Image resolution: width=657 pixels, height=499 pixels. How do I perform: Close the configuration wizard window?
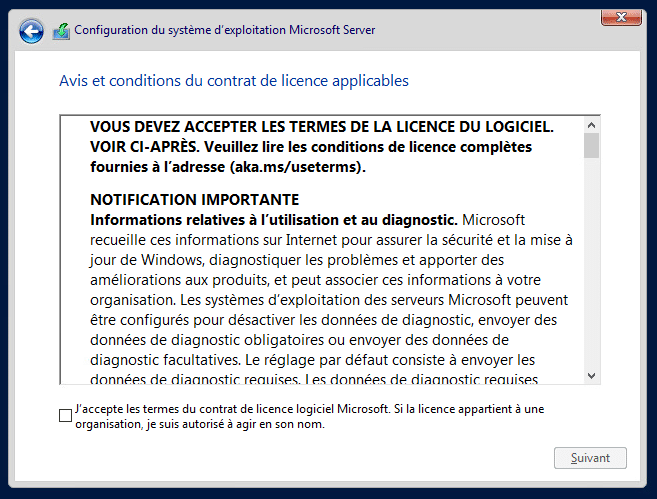(x=621, y=18)
